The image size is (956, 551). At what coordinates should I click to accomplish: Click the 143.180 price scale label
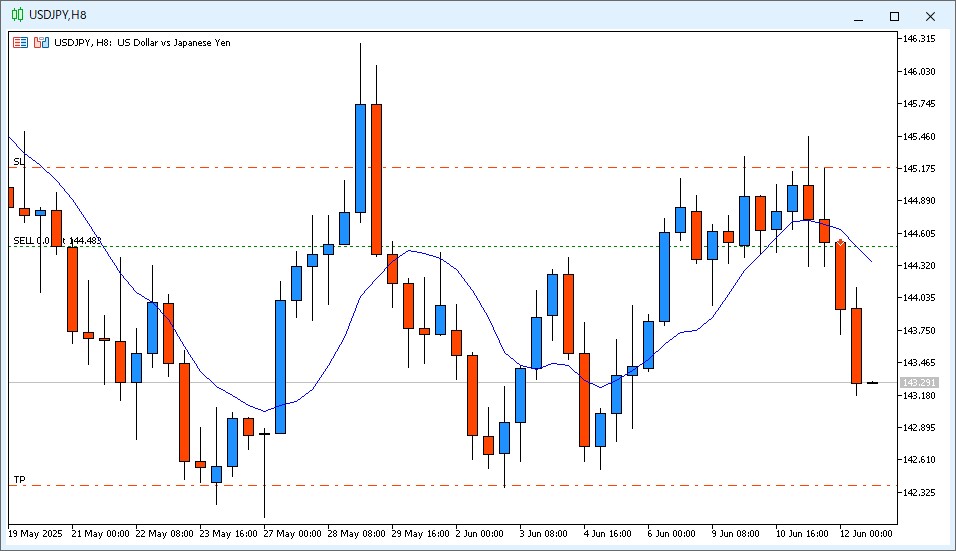click(919, 396)
